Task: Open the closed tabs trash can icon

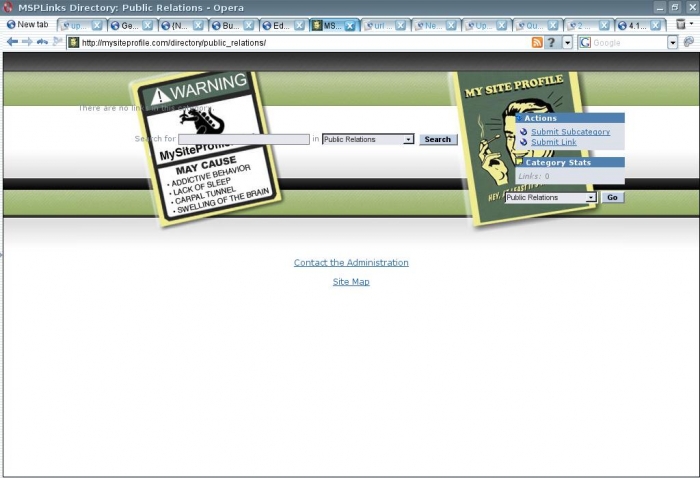Action: (x=681, y=24)
